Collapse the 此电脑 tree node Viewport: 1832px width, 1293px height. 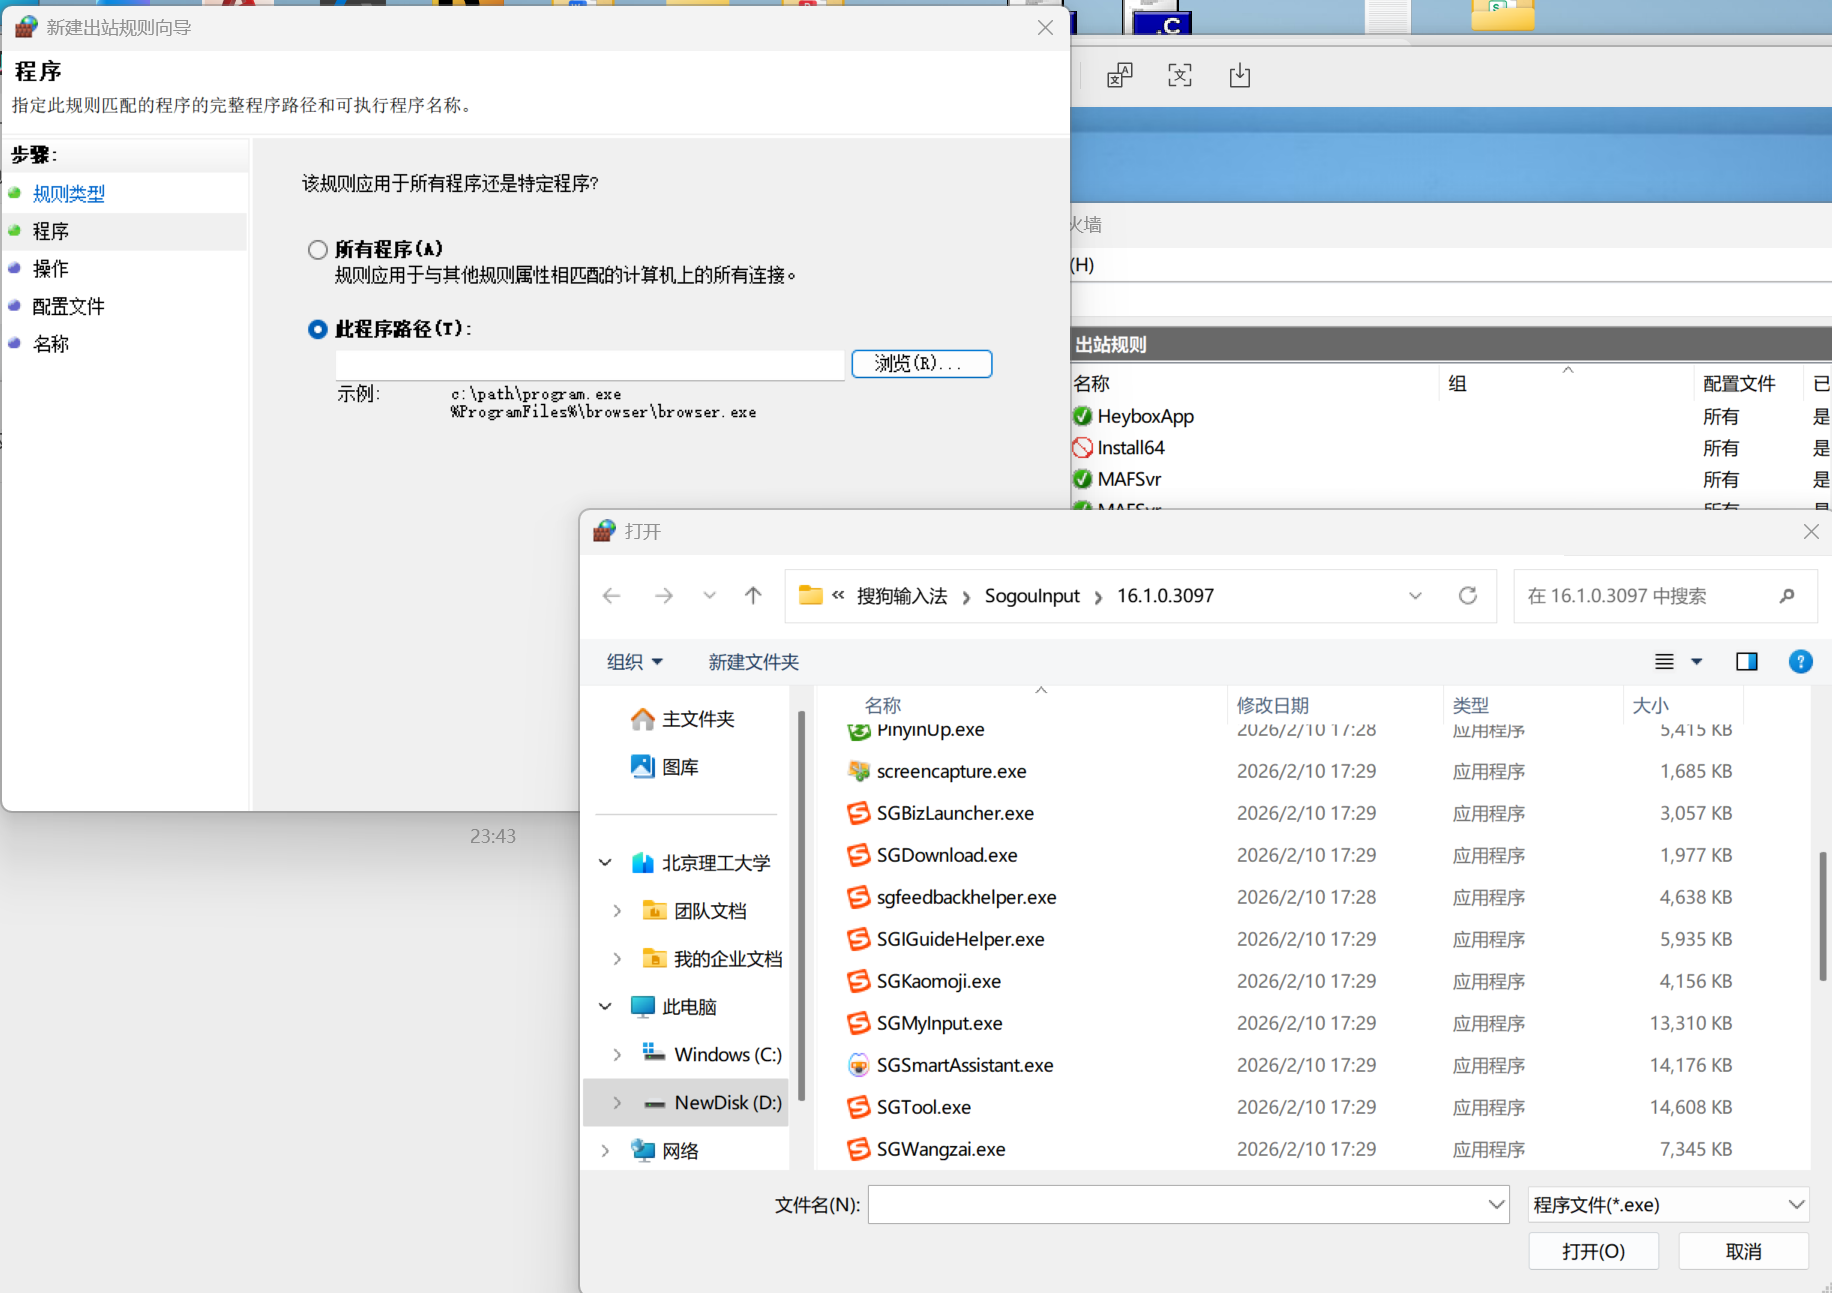point(606,1007)
